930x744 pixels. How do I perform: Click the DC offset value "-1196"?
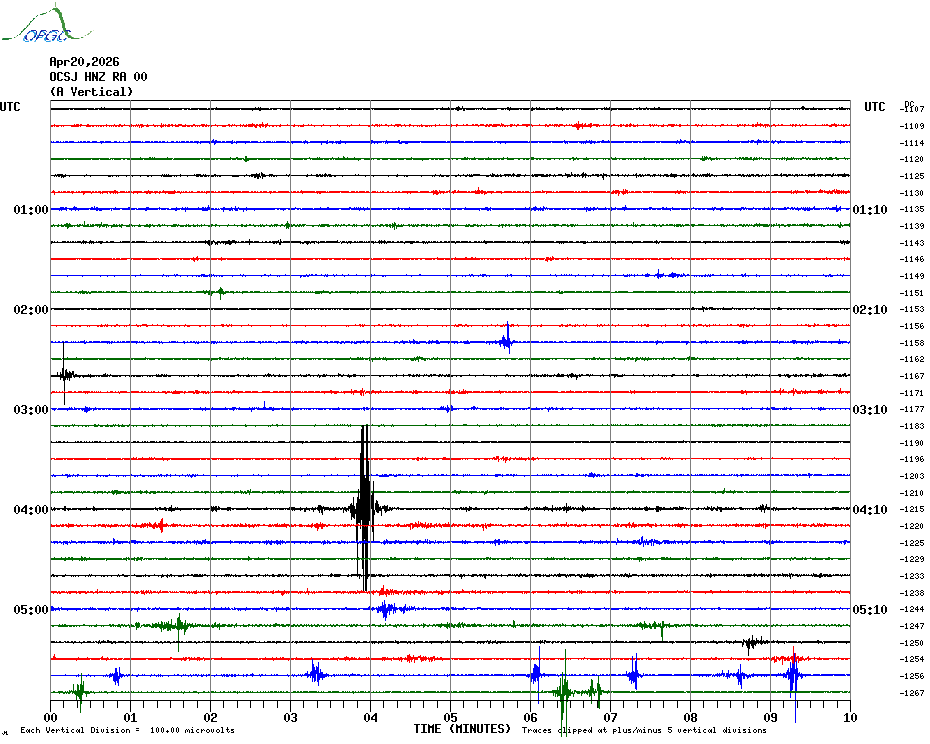[x=912, y=459]
